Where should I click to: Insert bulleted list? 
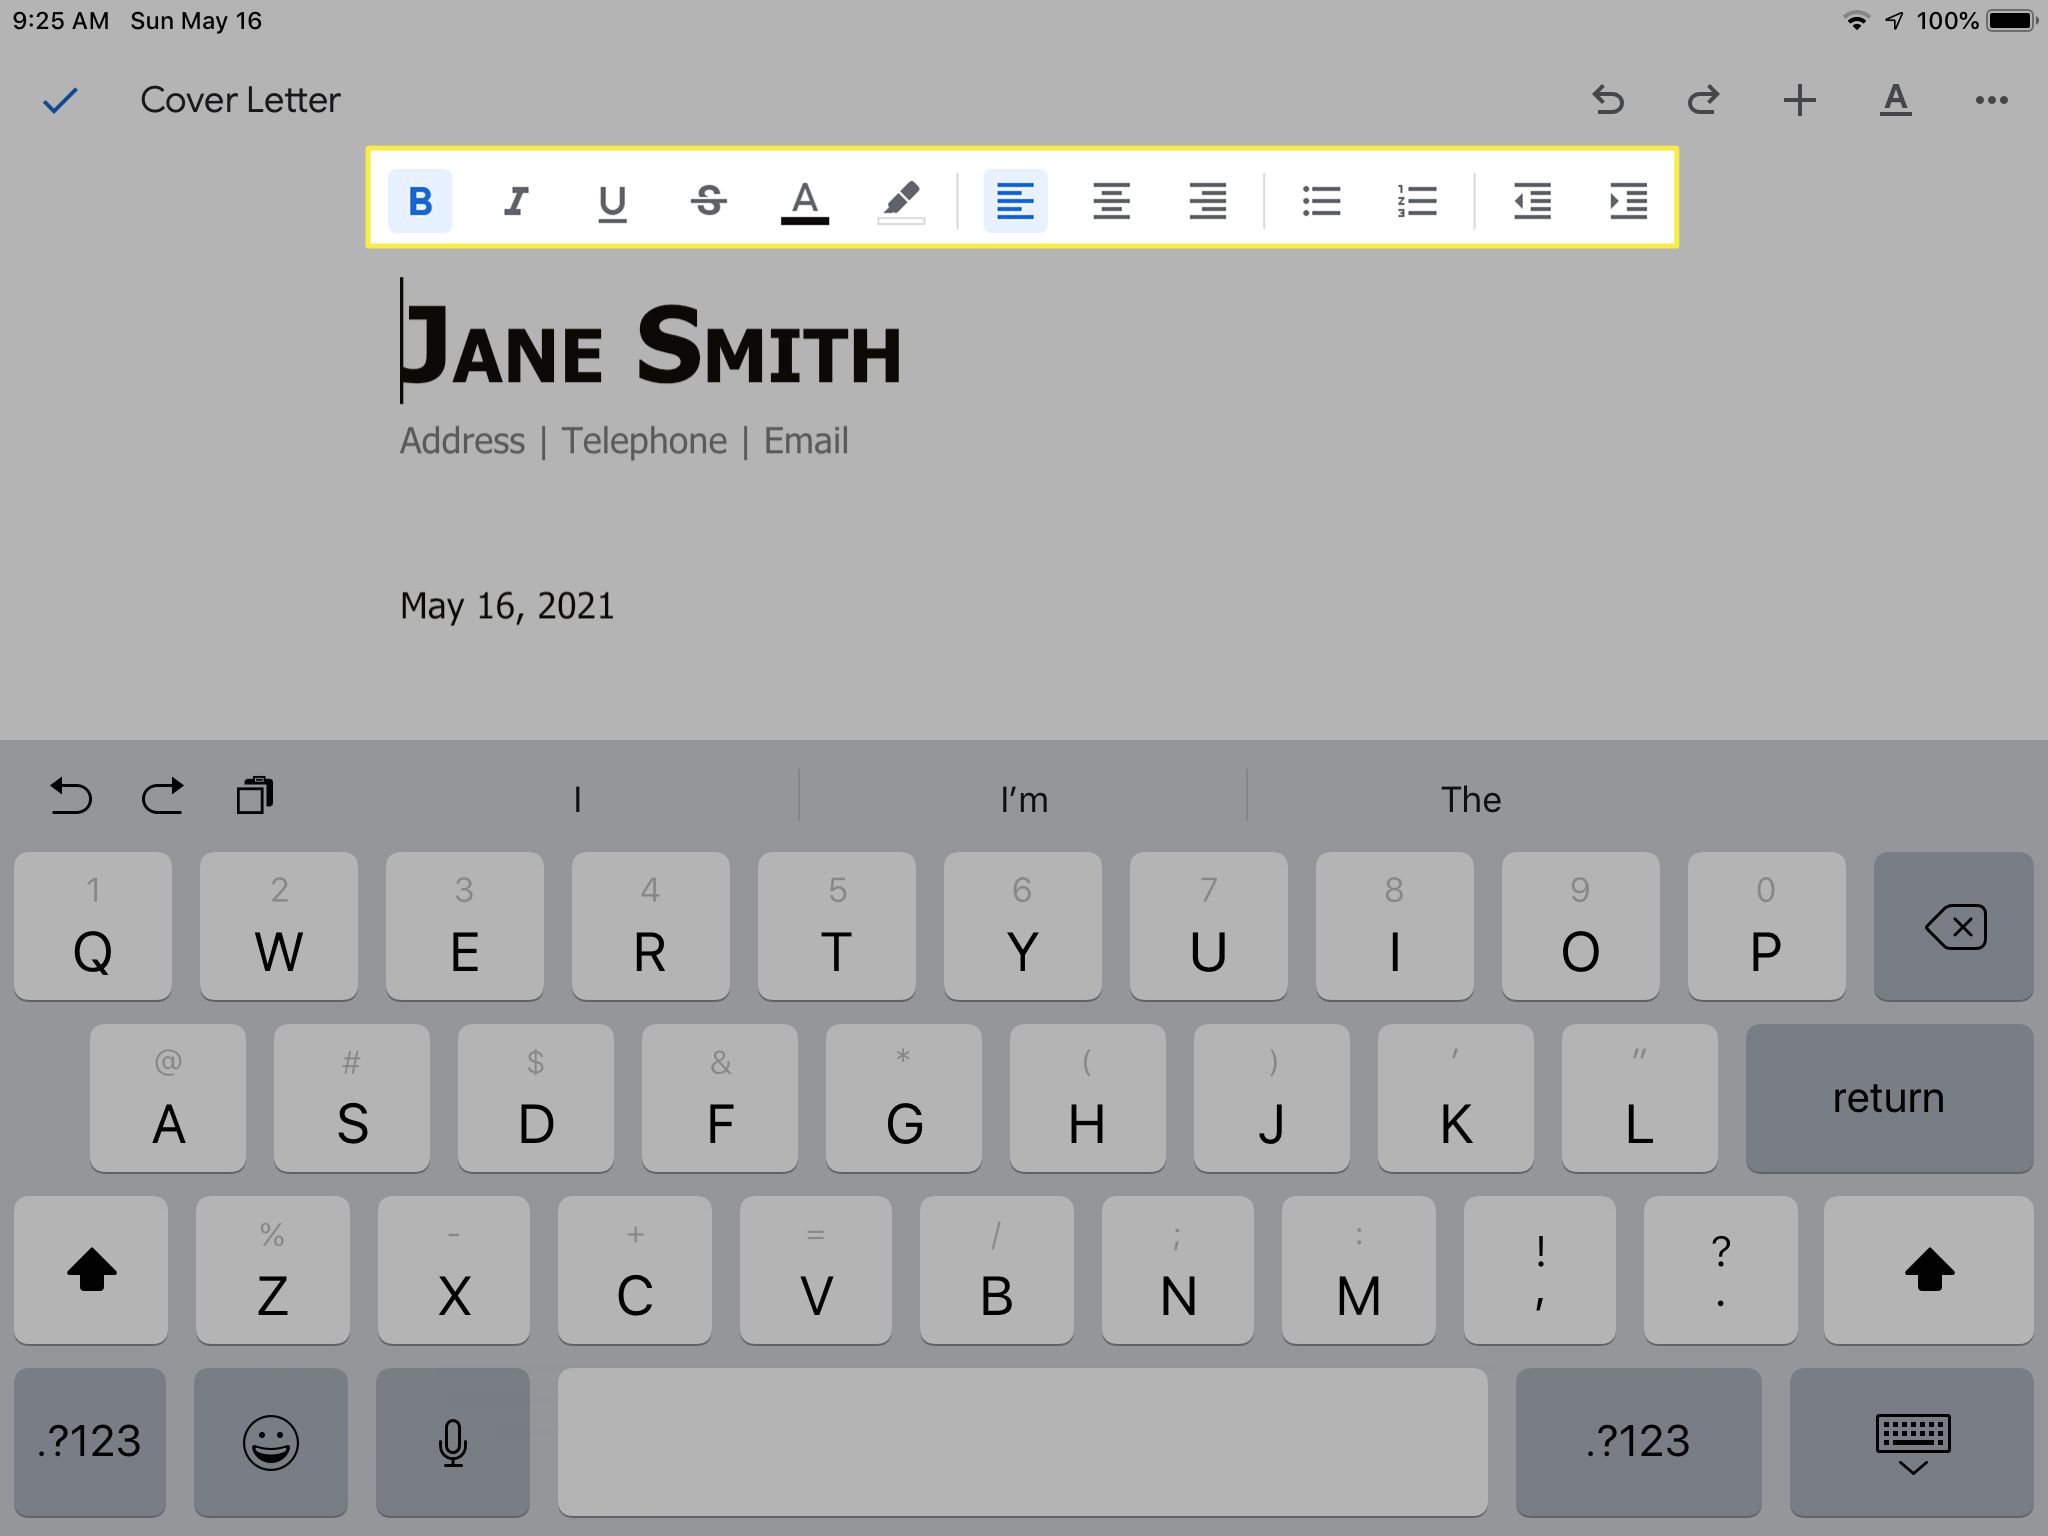pos(1321,201)
